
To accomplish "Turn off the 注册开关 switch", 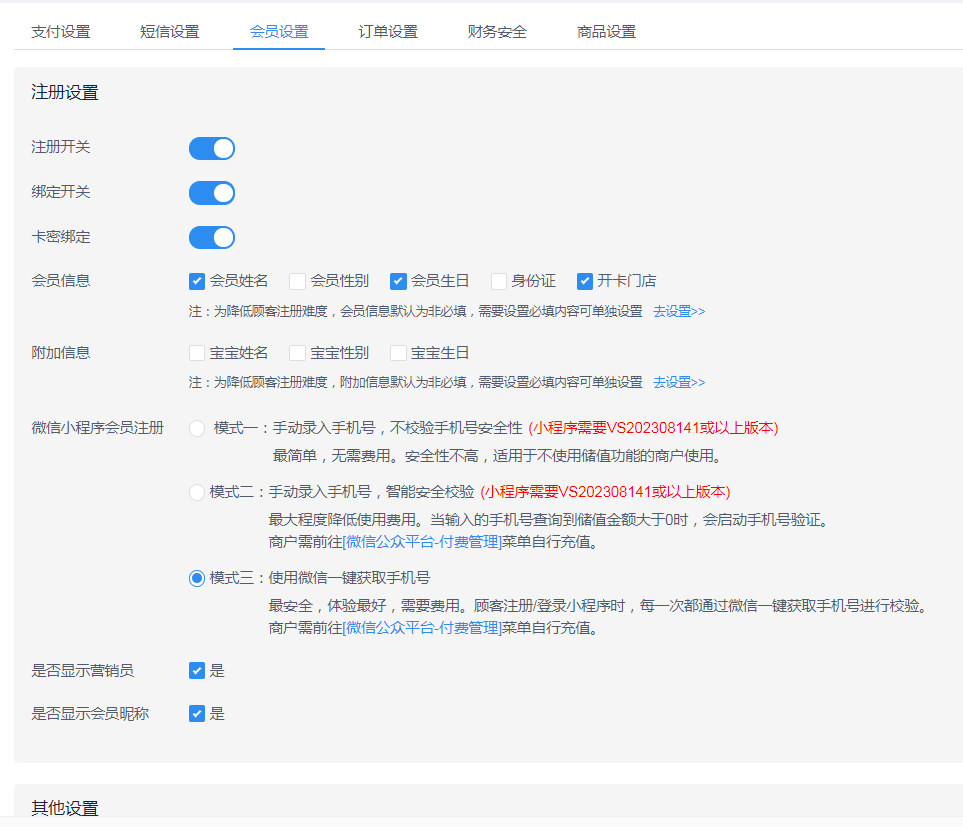I will pyautogui.click(x=212, y=149).
